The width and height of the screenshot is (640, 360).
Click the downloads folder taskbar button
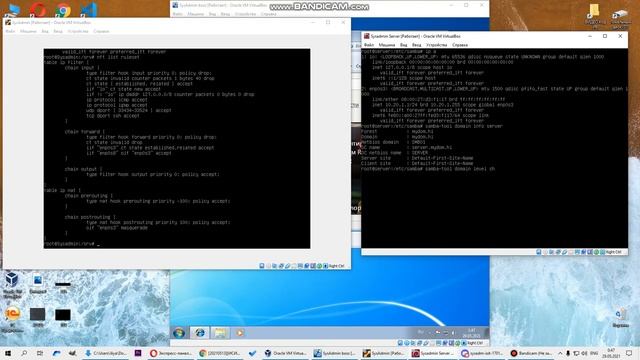coord(106,353)
